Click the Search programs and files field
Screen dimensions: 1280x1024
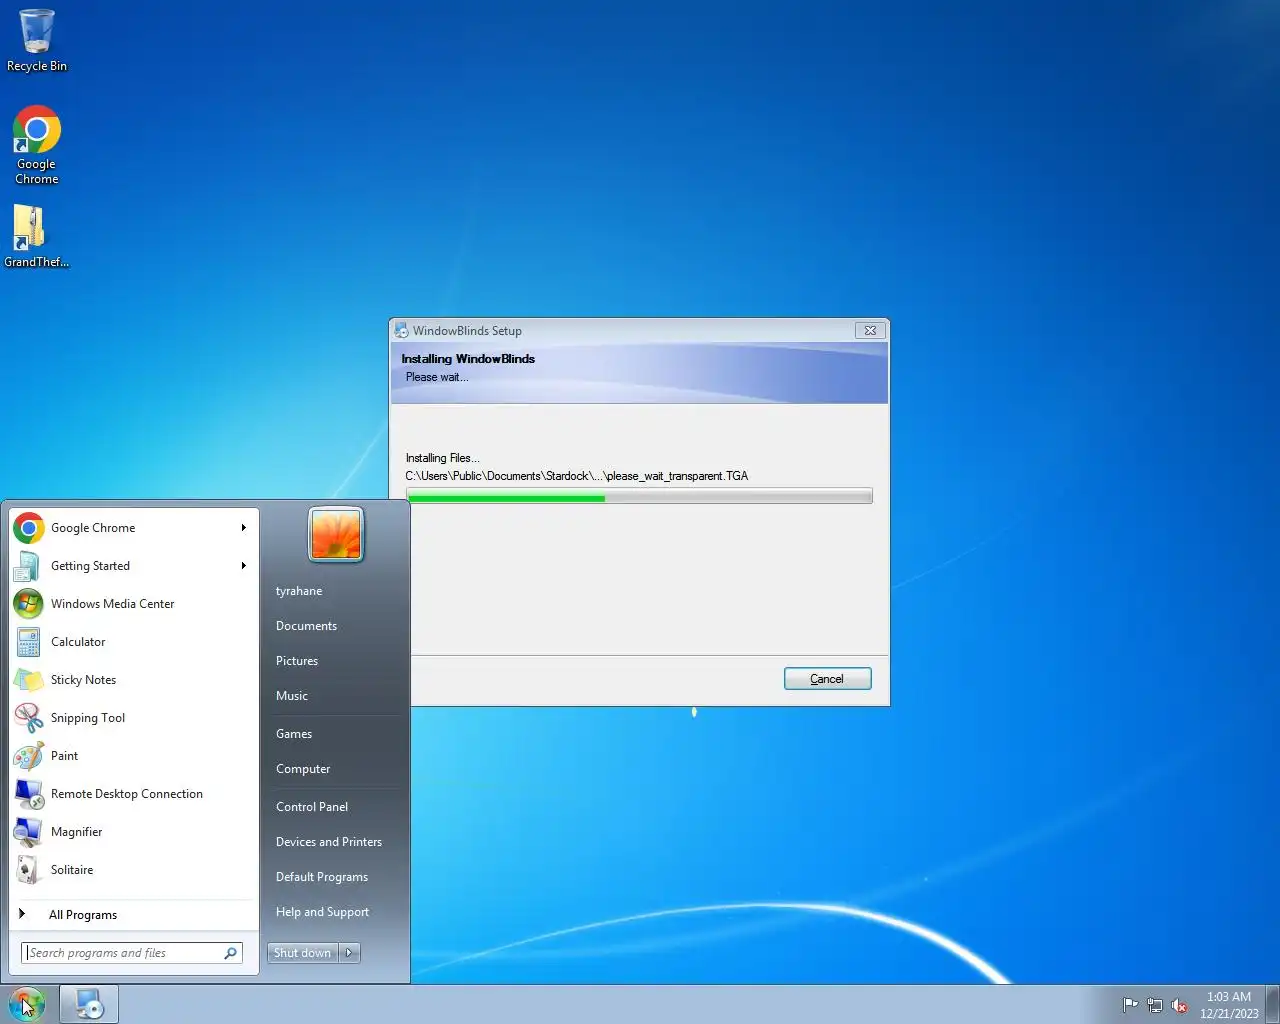pyautogui.click(x=131, y=953)
